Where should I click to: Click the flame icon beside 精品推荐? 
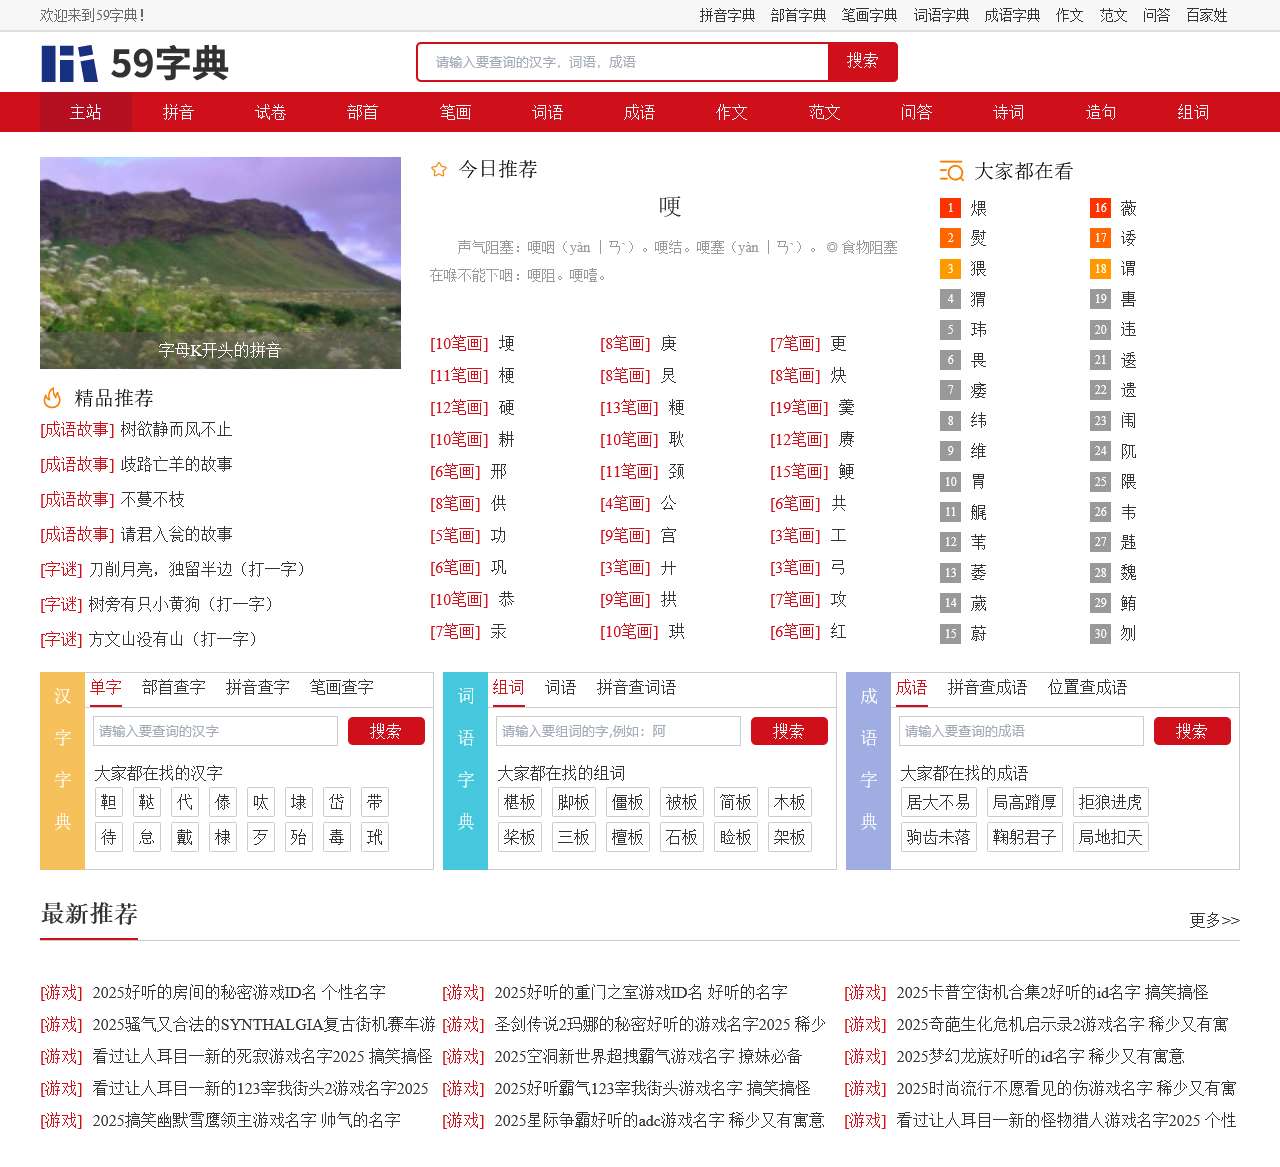click(x=52, y=398)
